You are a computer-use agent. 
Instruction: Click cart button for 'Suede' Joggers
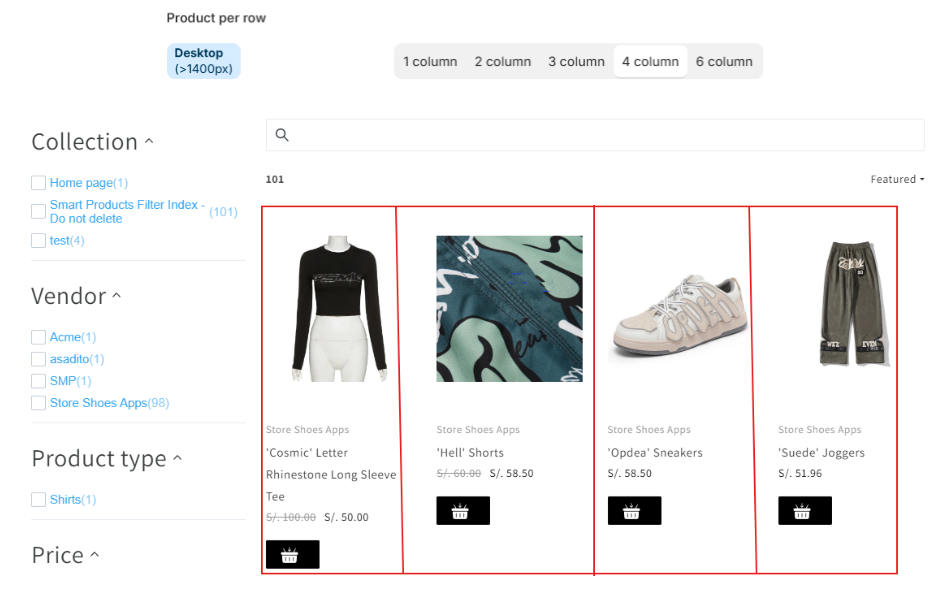804,511
